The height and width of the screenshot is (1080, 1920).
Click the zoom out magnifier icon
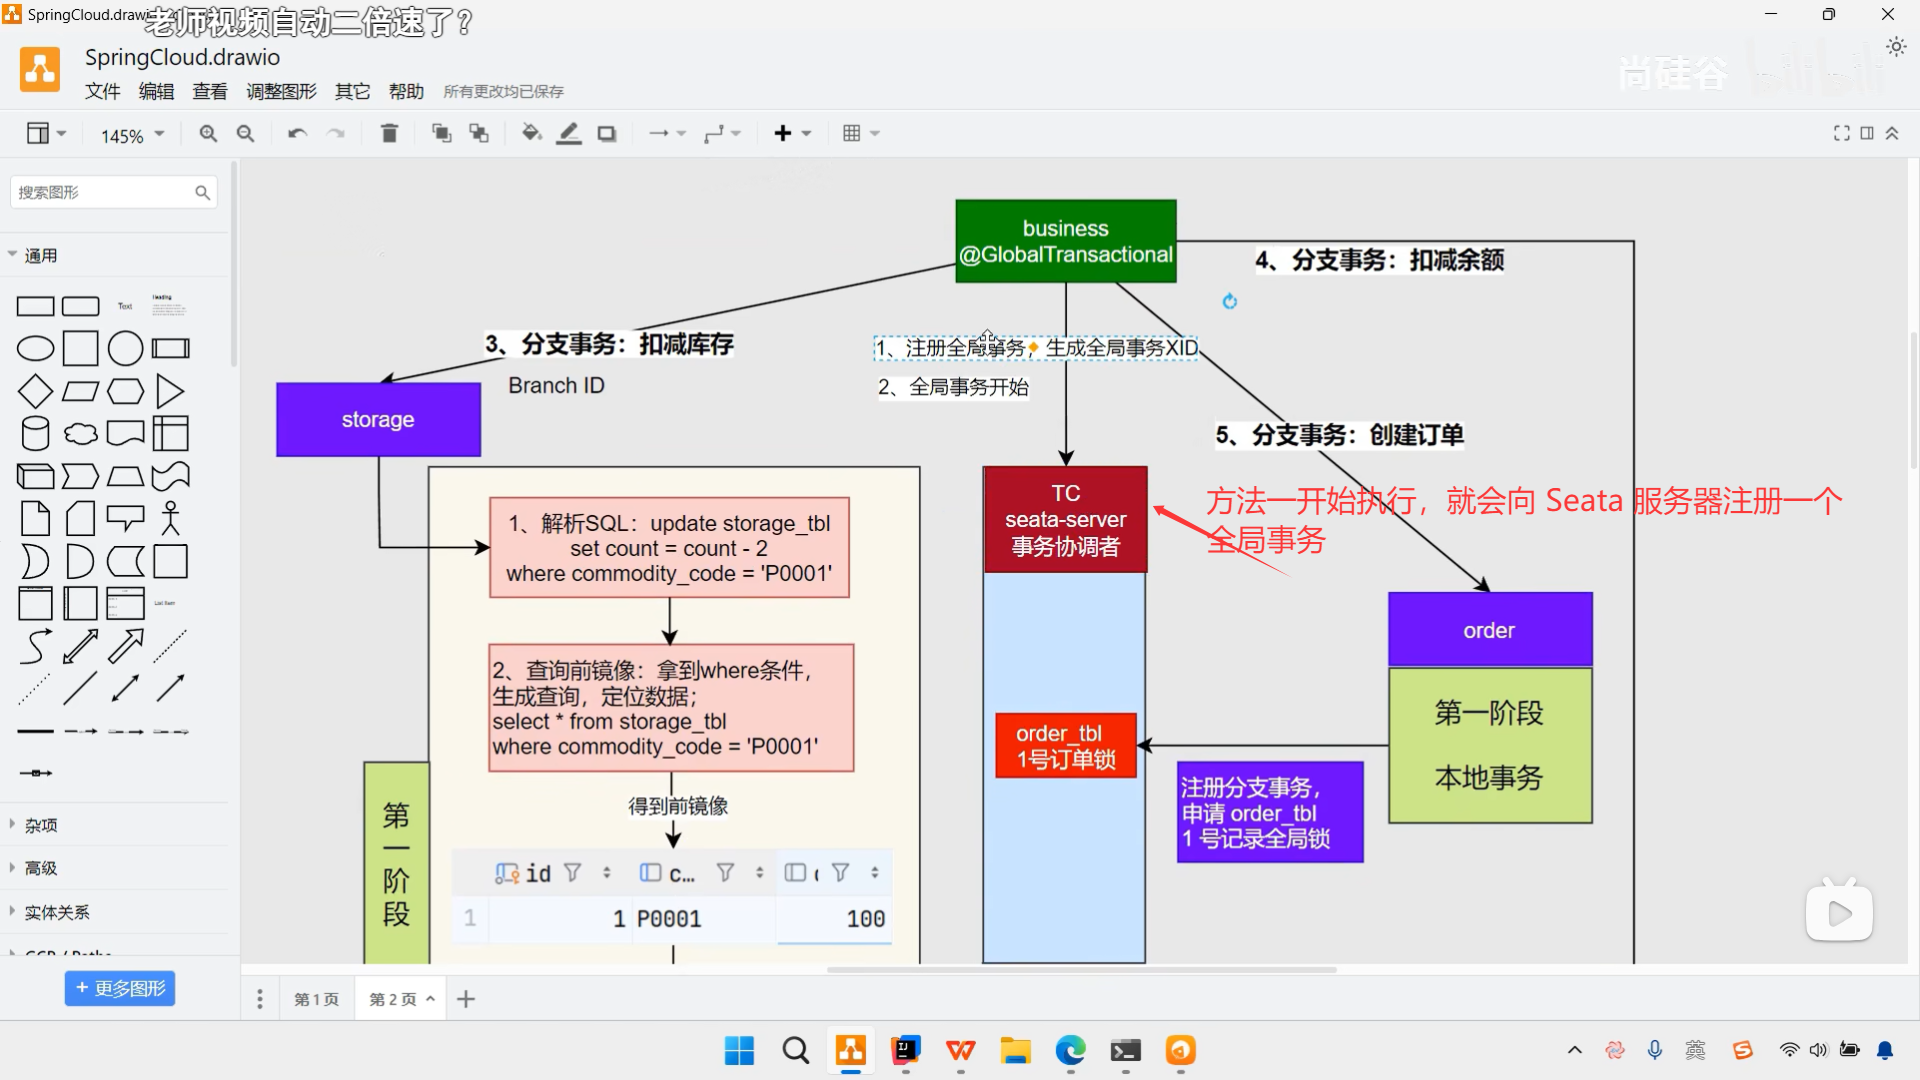pos(245,133)
